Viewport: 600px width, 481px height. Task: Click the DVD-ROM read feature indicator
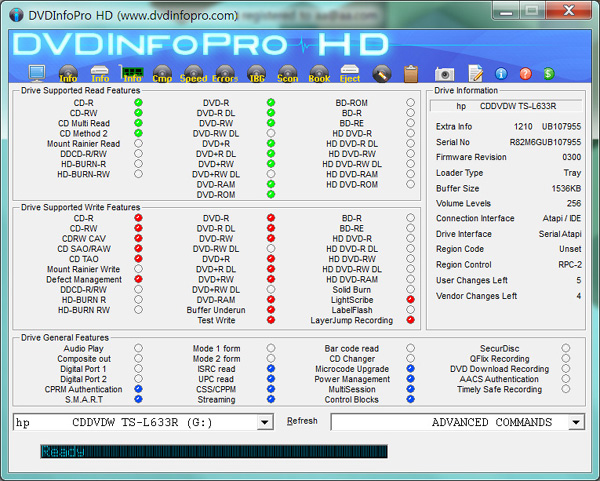click(271, 194)
